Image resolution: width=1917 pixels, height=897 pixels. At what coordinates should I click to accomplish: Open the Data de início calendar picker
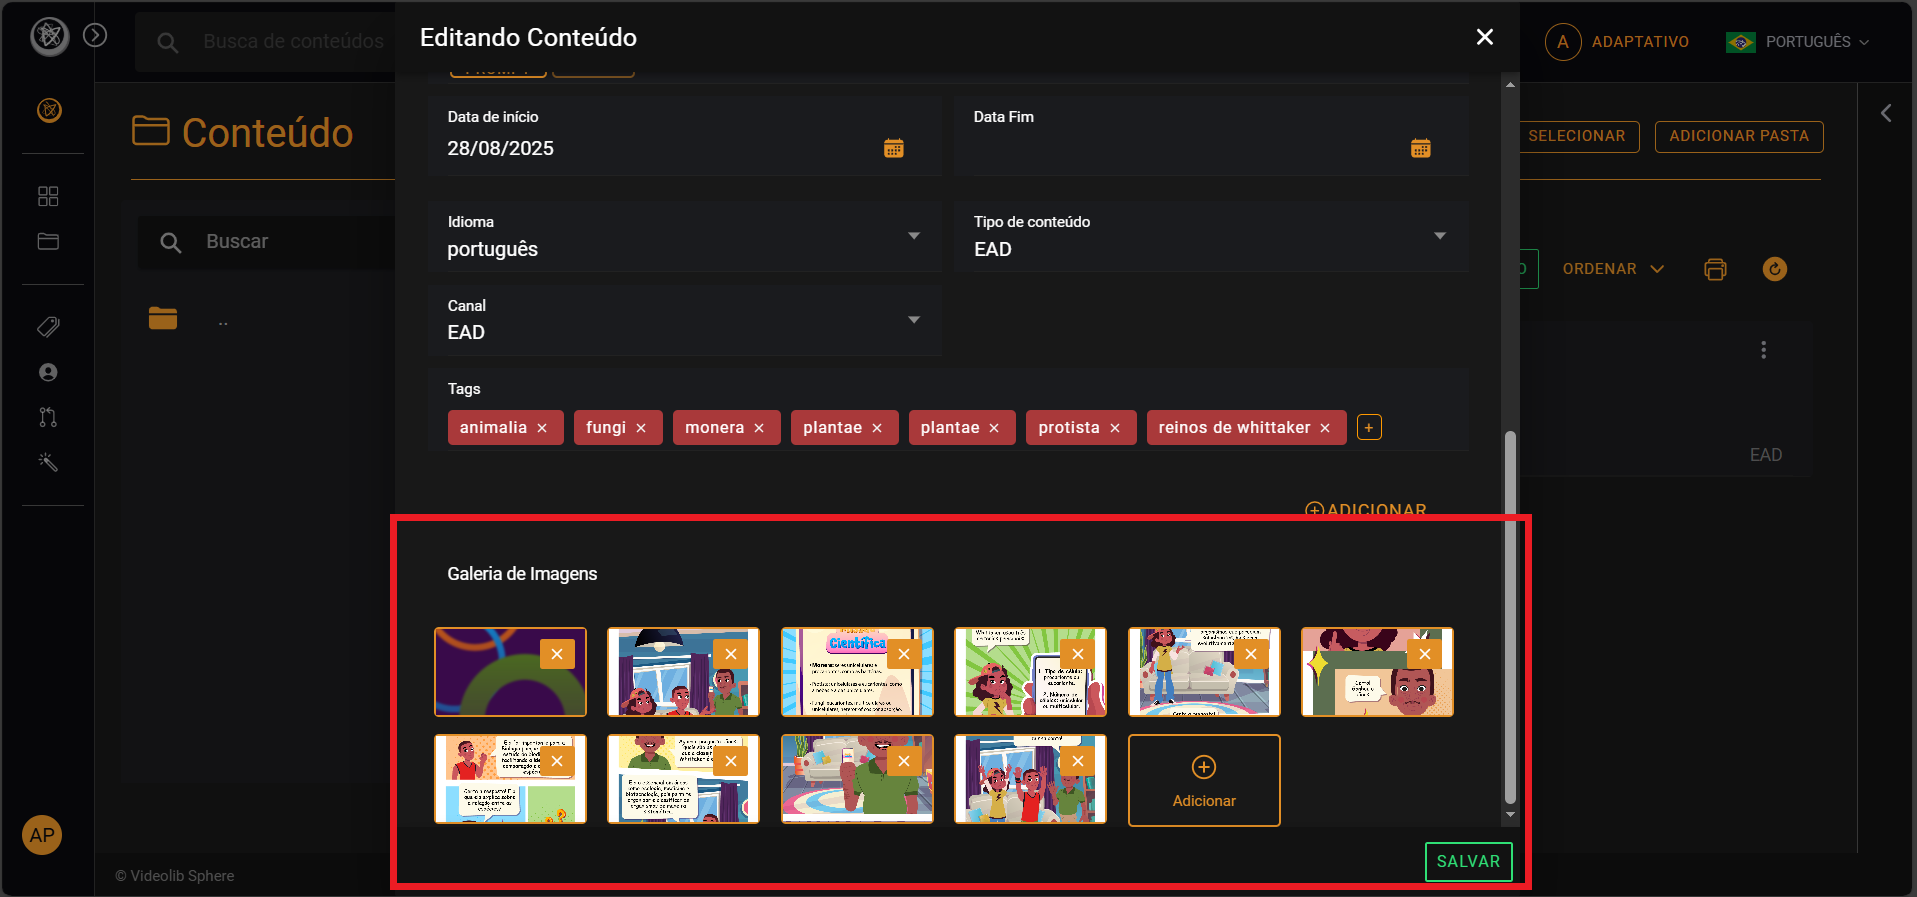894,148
